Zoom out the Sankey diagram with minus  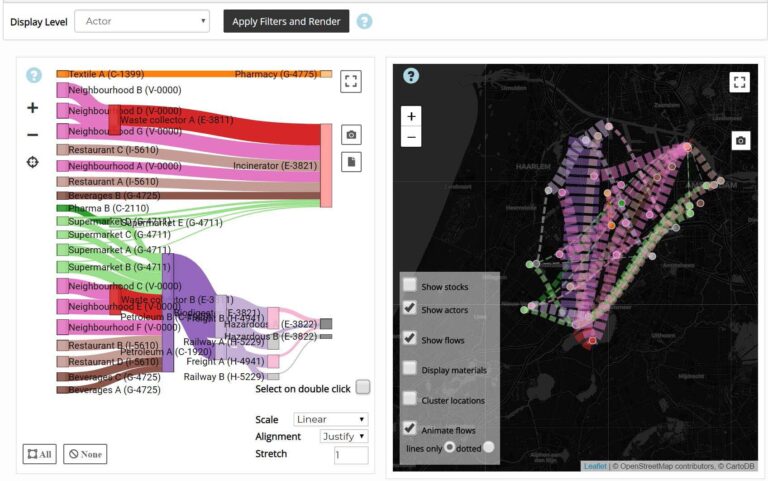(x=33, y=135)
